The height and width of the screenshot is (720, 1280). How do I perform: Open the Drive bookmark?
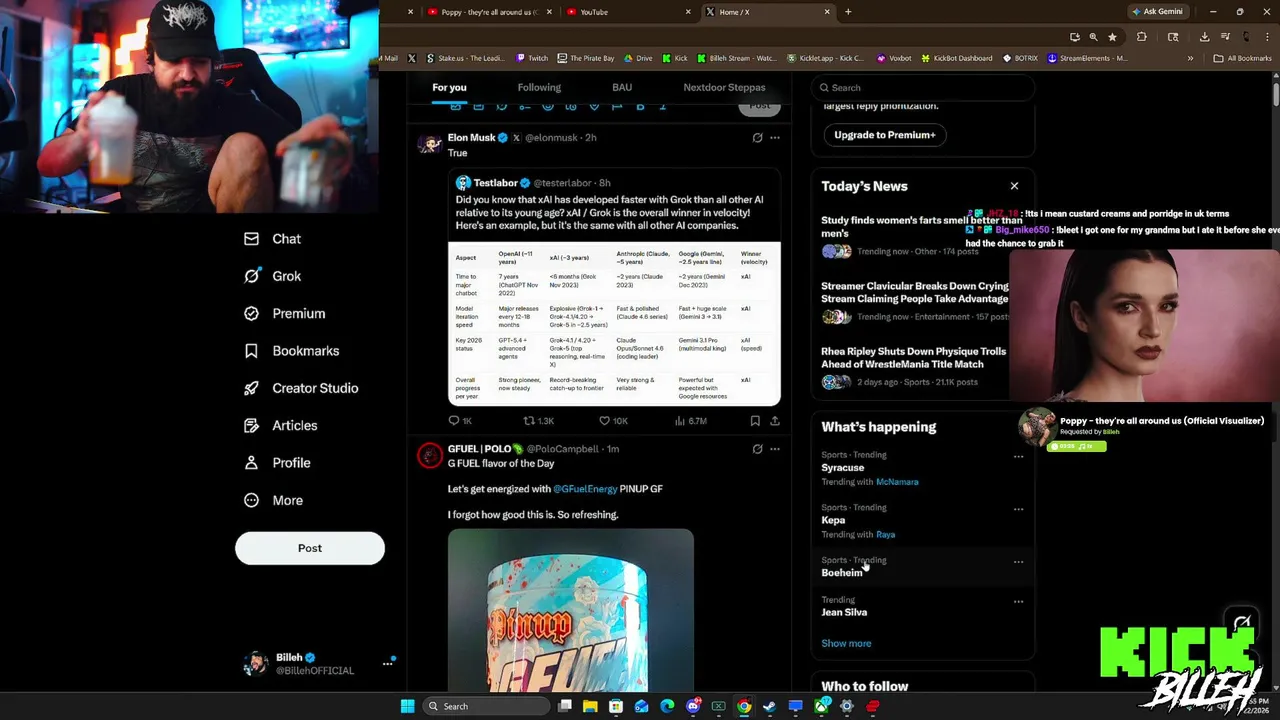point(638,58)
